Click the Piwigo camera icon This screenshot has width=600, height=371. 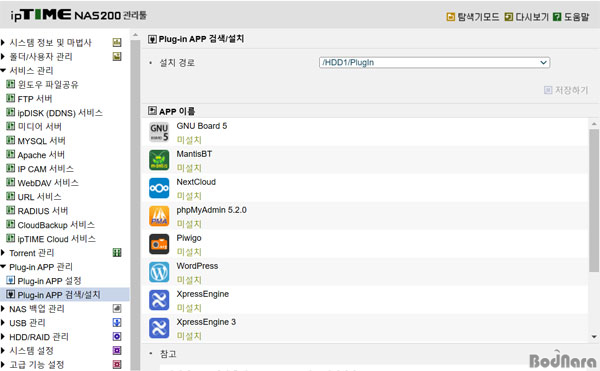159,244
